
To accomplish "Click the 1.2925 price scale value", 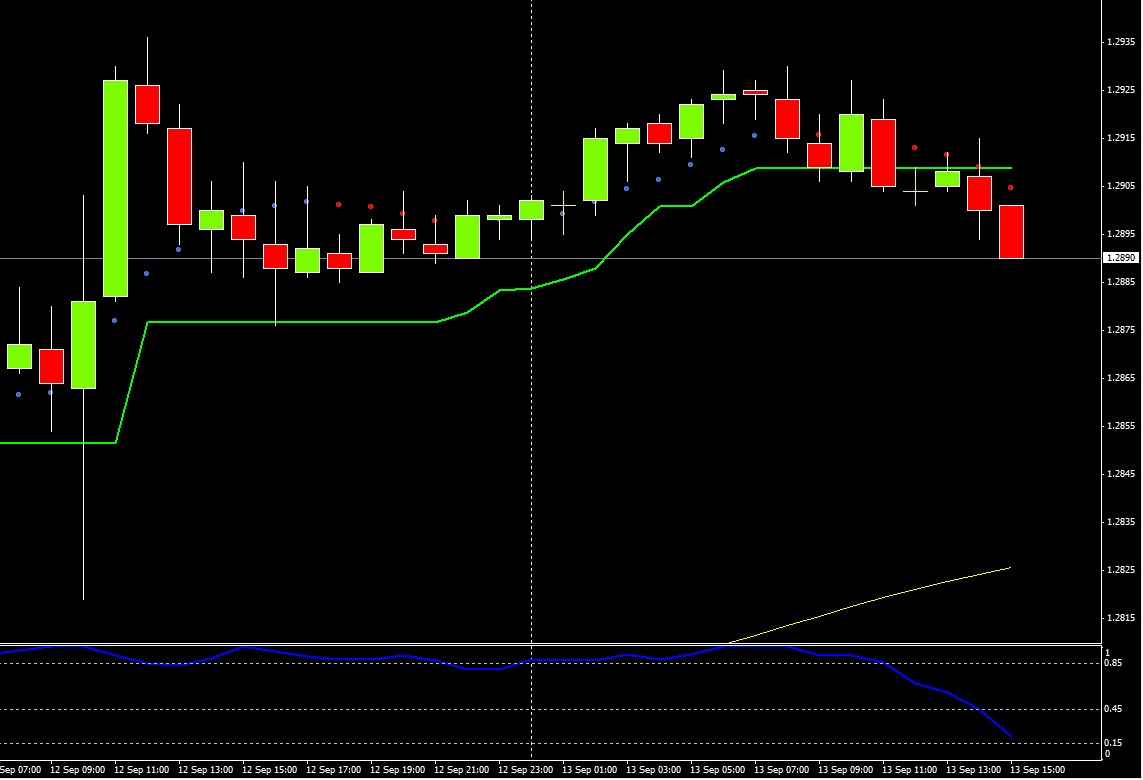I will coord(1120,90).
